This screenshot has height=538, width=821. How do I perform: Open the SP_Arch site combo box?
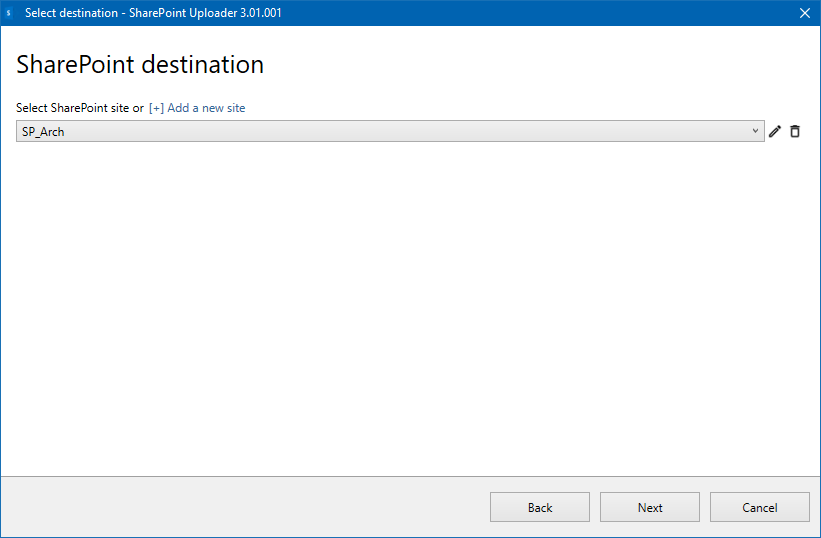click(x=390, y=131)
